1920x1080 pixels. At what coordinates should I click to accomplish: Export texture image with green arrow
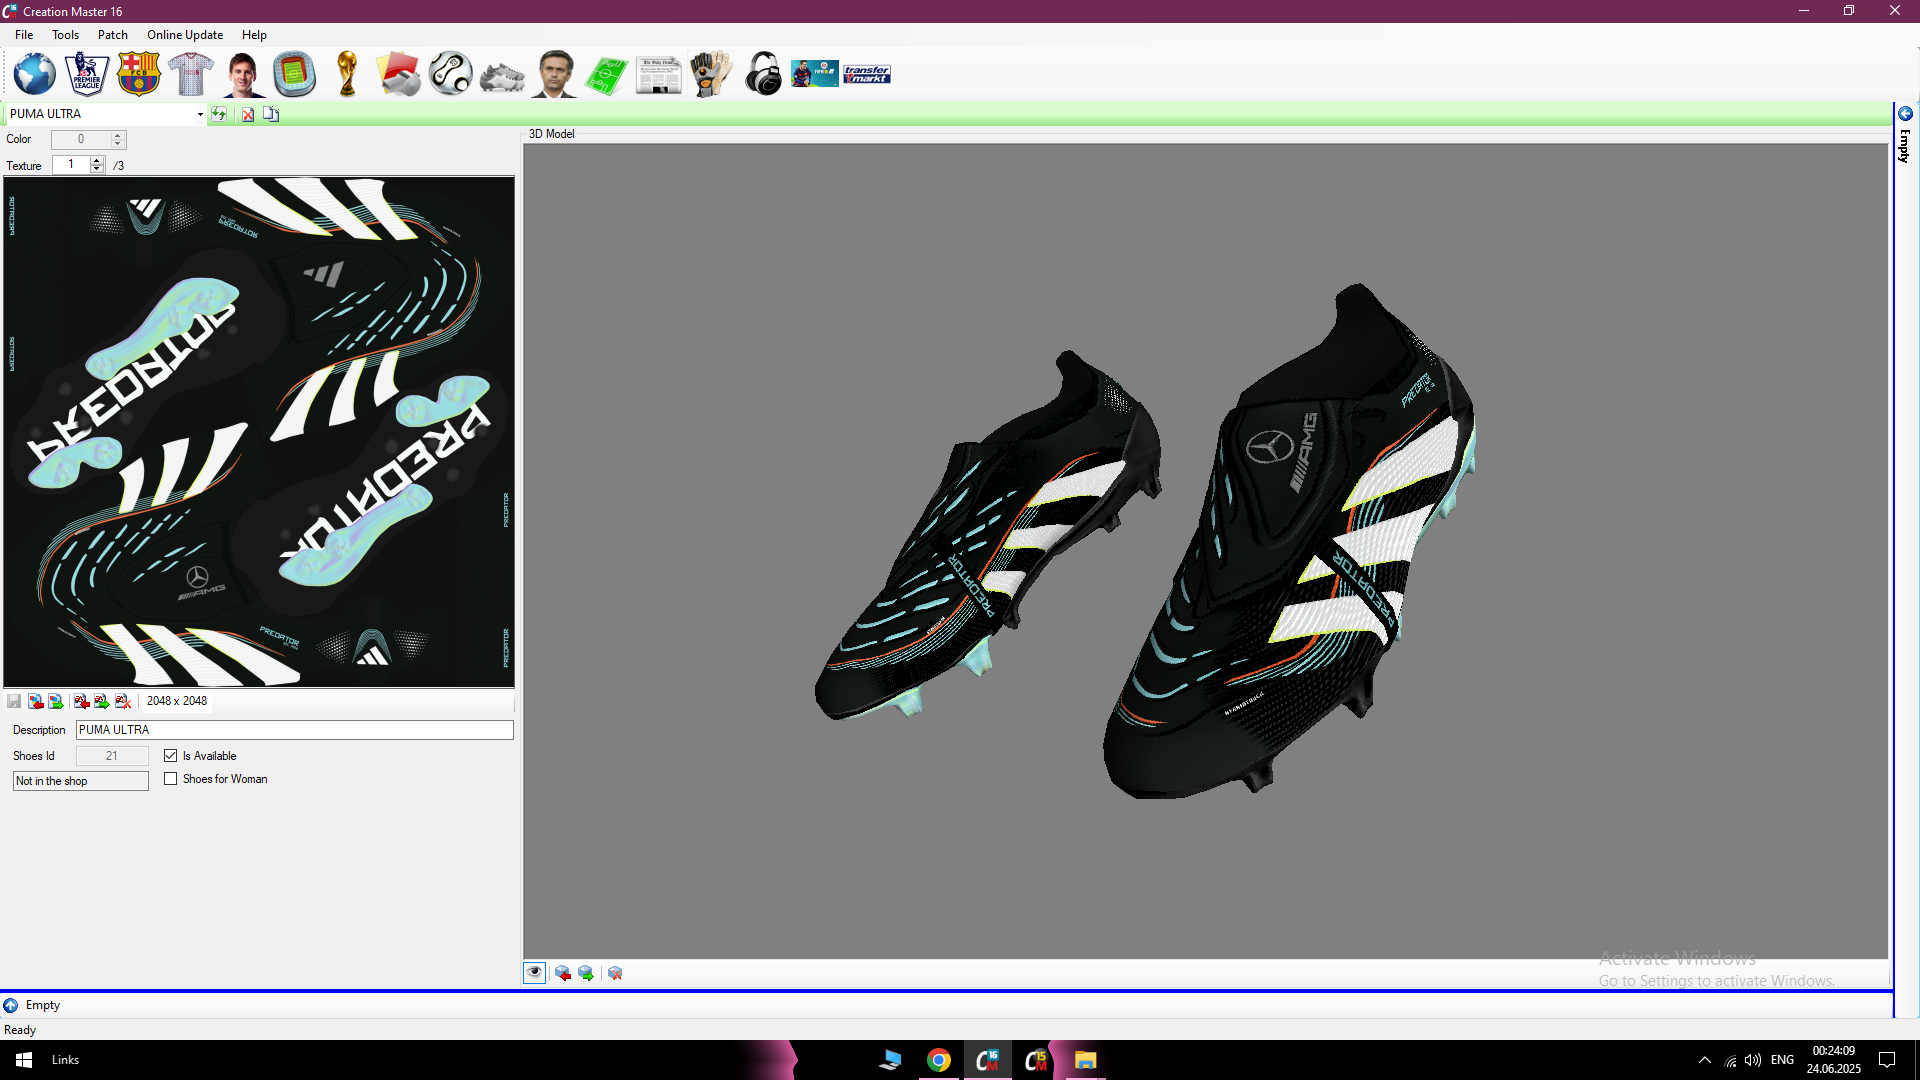56,701
